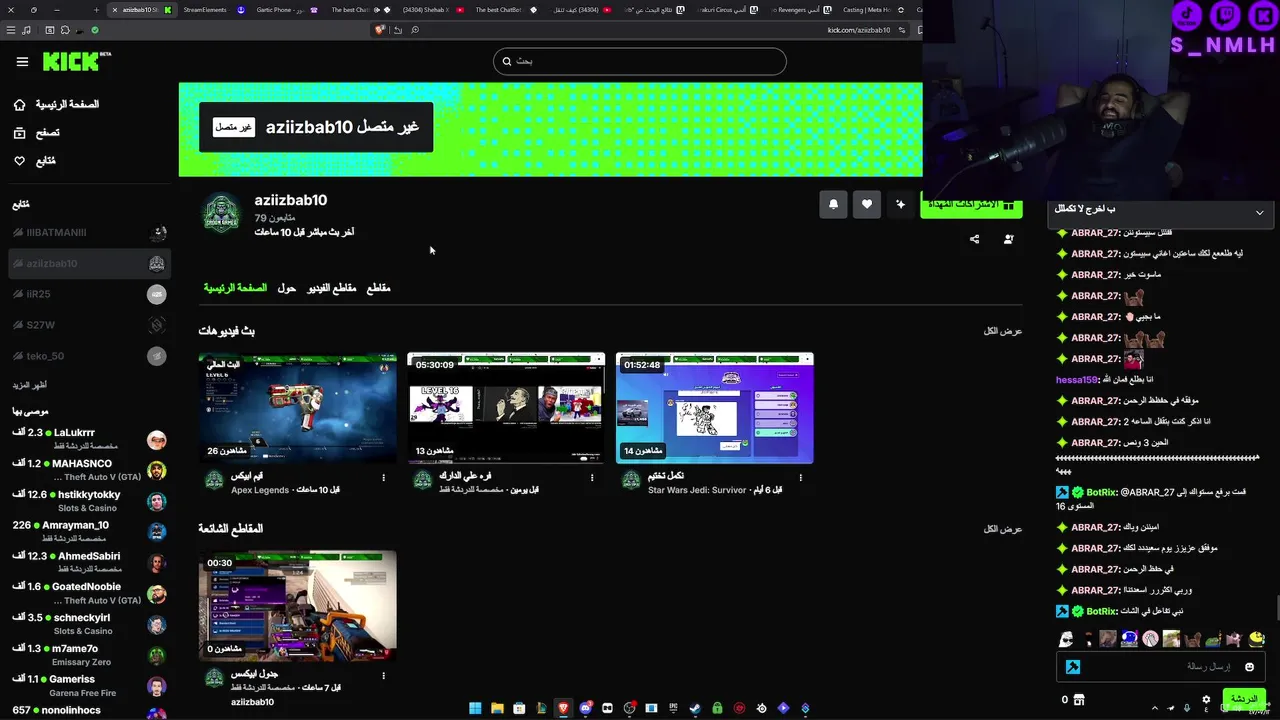The height and width of the screenshot is (720, 1280).
Task: Open recommended channel m7ame7o
Action: pyautogui.click(x=90, y=655)
